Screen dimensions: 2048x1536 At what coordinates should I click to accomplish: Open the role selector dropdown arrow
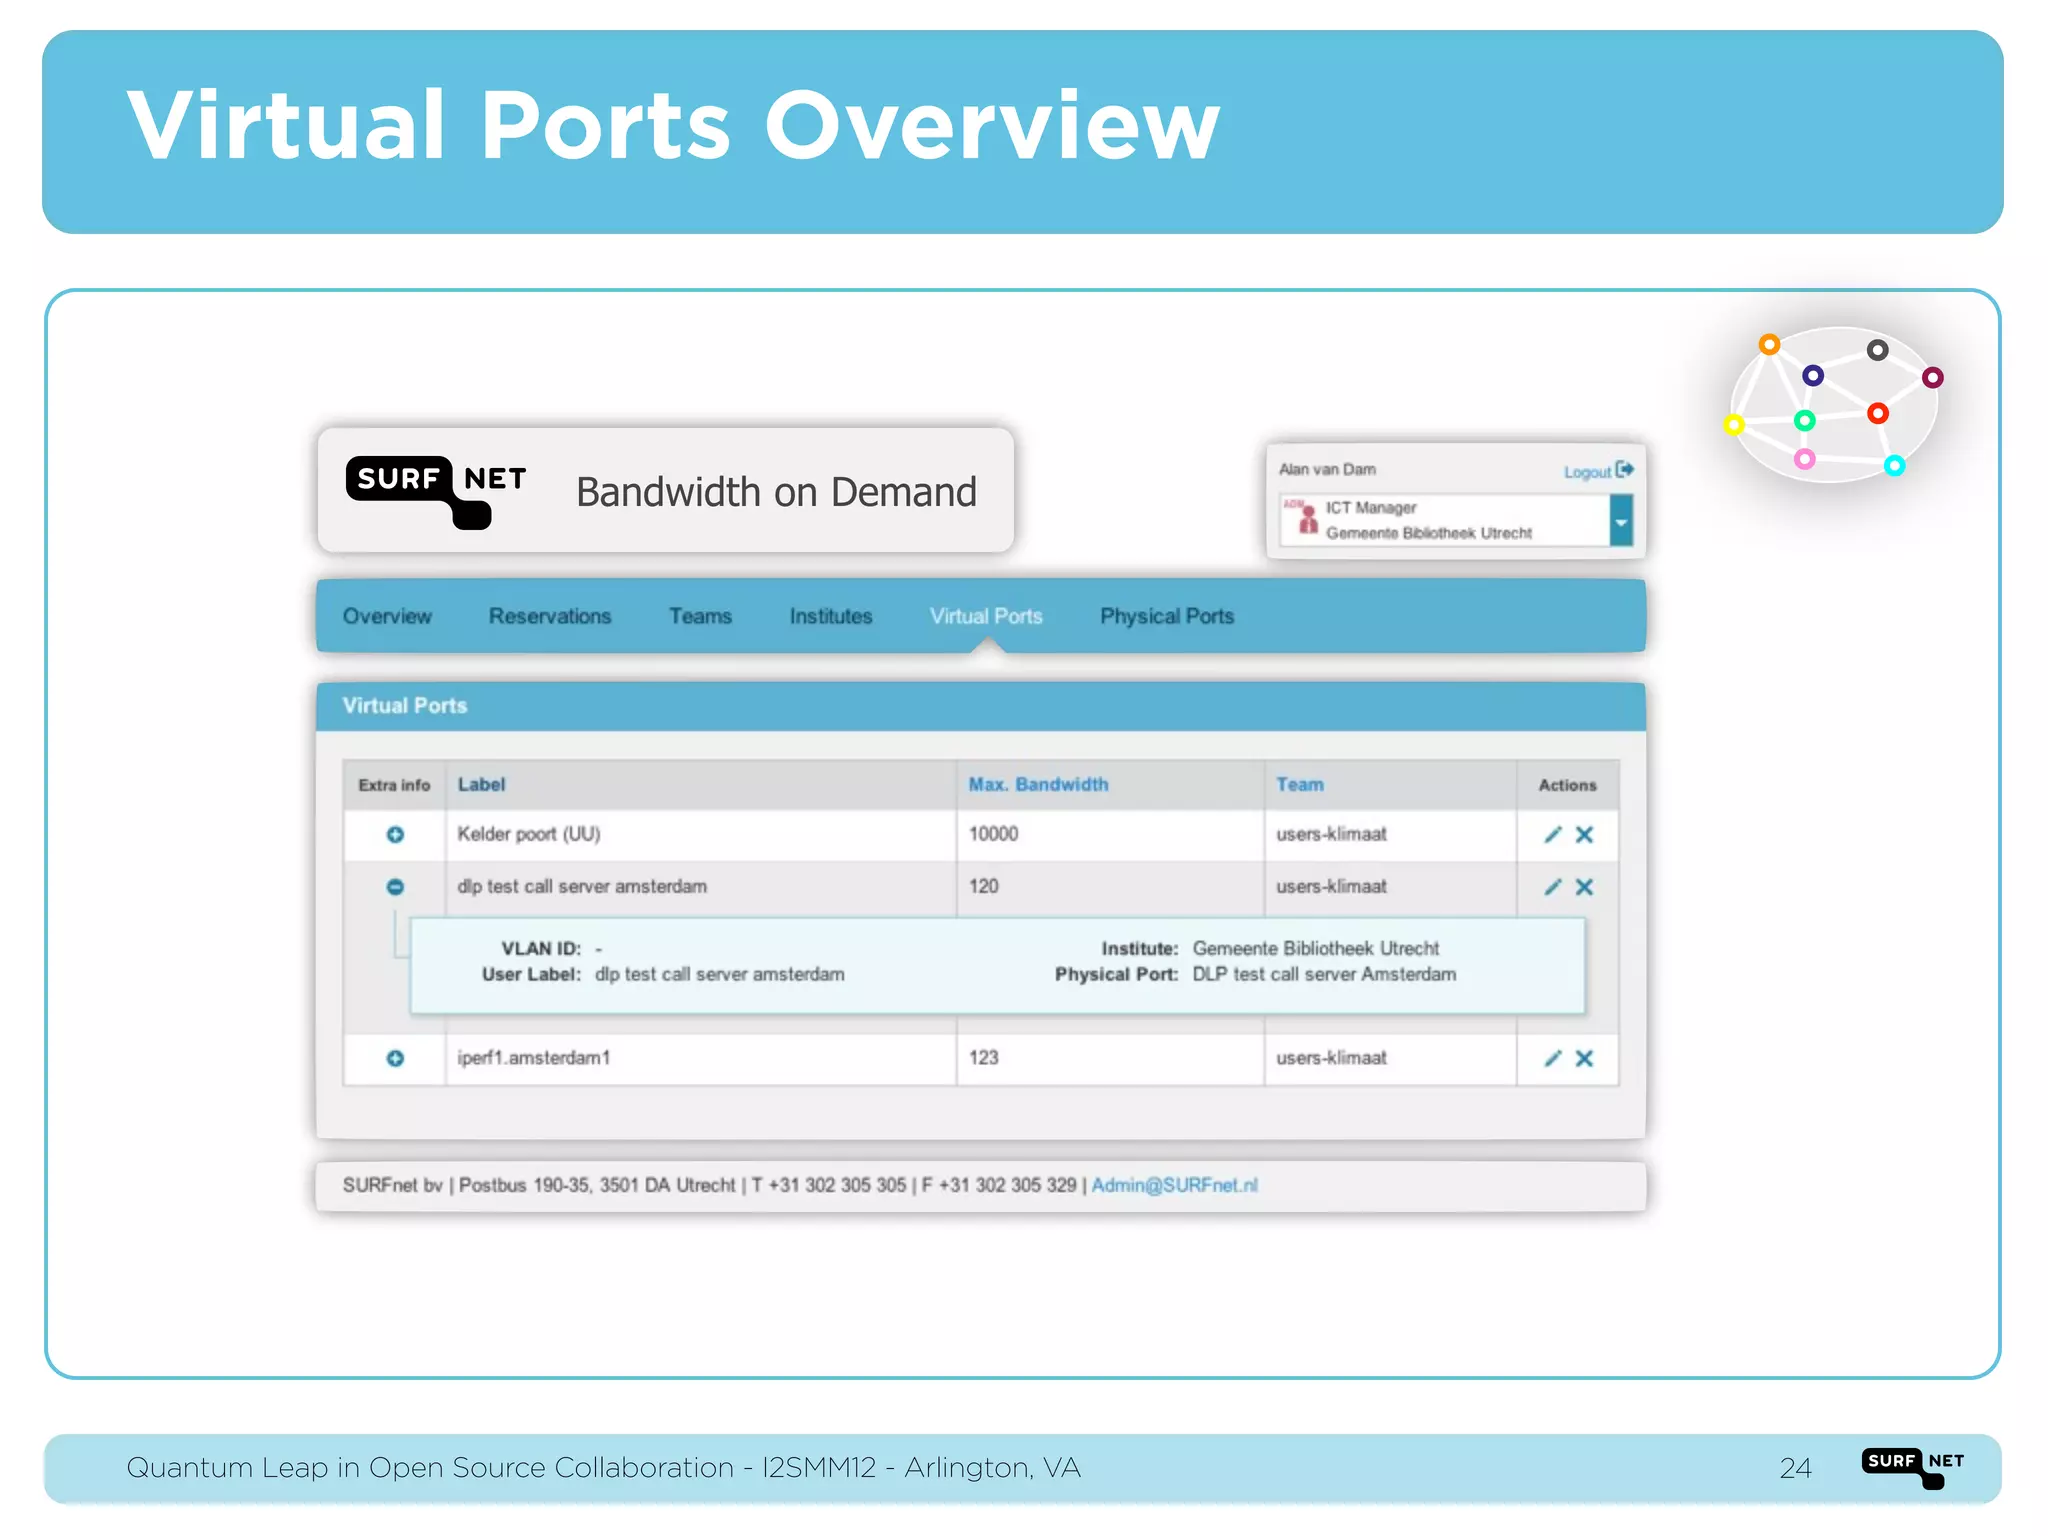1621,521
